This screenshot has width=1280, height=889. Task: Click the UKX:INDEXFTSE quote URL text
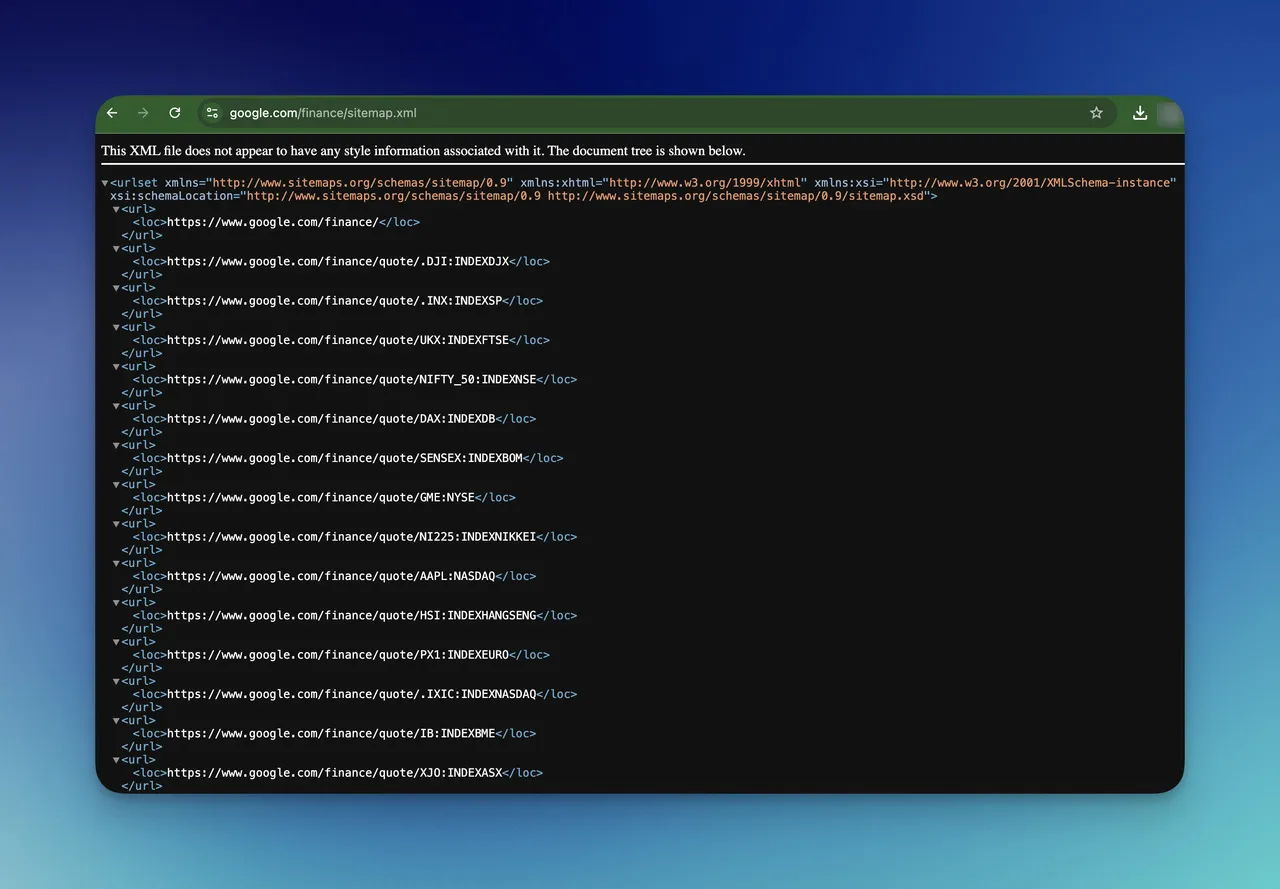coord(338,340)
